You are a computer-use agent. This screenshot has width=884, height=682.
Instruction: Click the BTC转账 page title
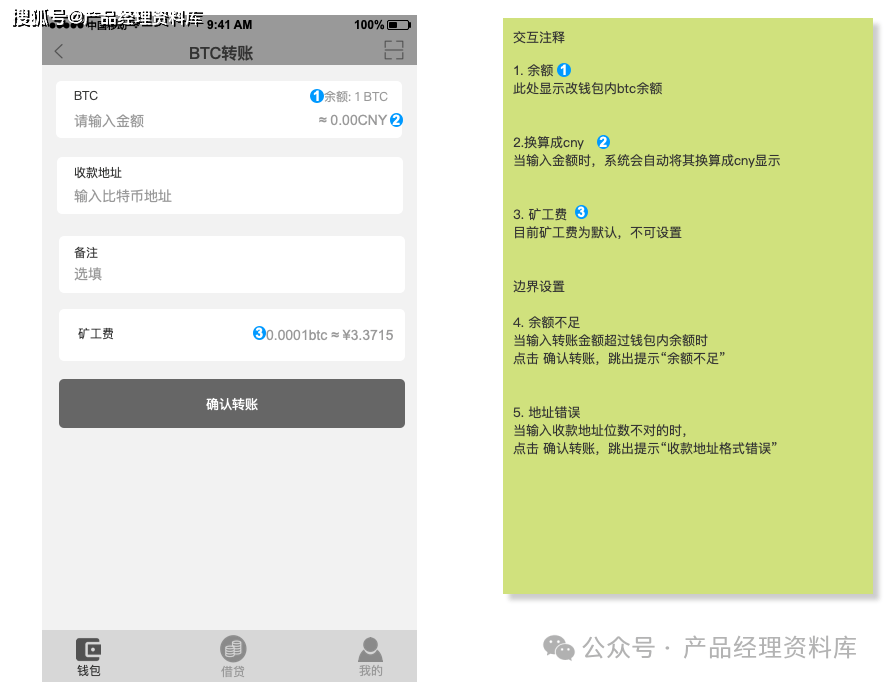pos(221,53)
